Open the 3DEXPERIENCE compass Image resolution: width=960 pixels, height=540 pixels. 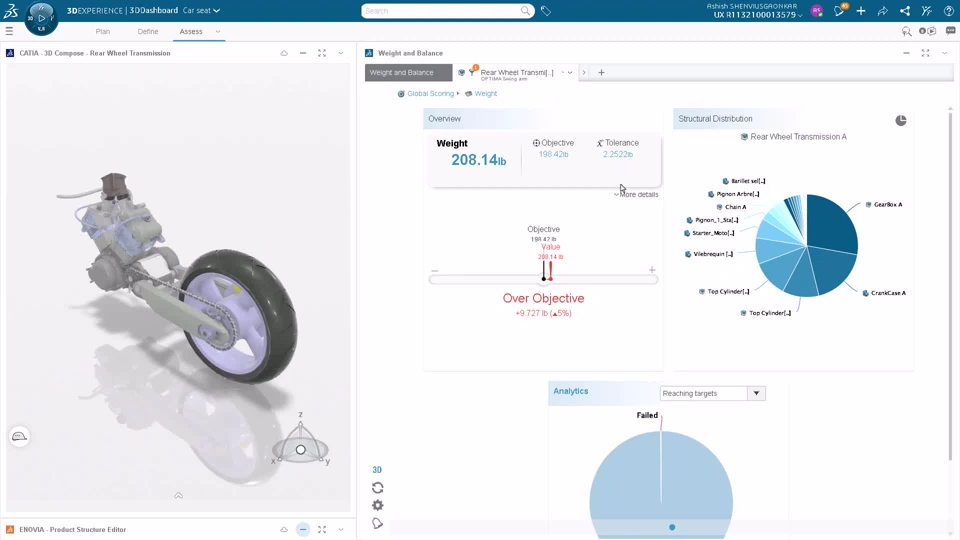(x=41, y=18)
